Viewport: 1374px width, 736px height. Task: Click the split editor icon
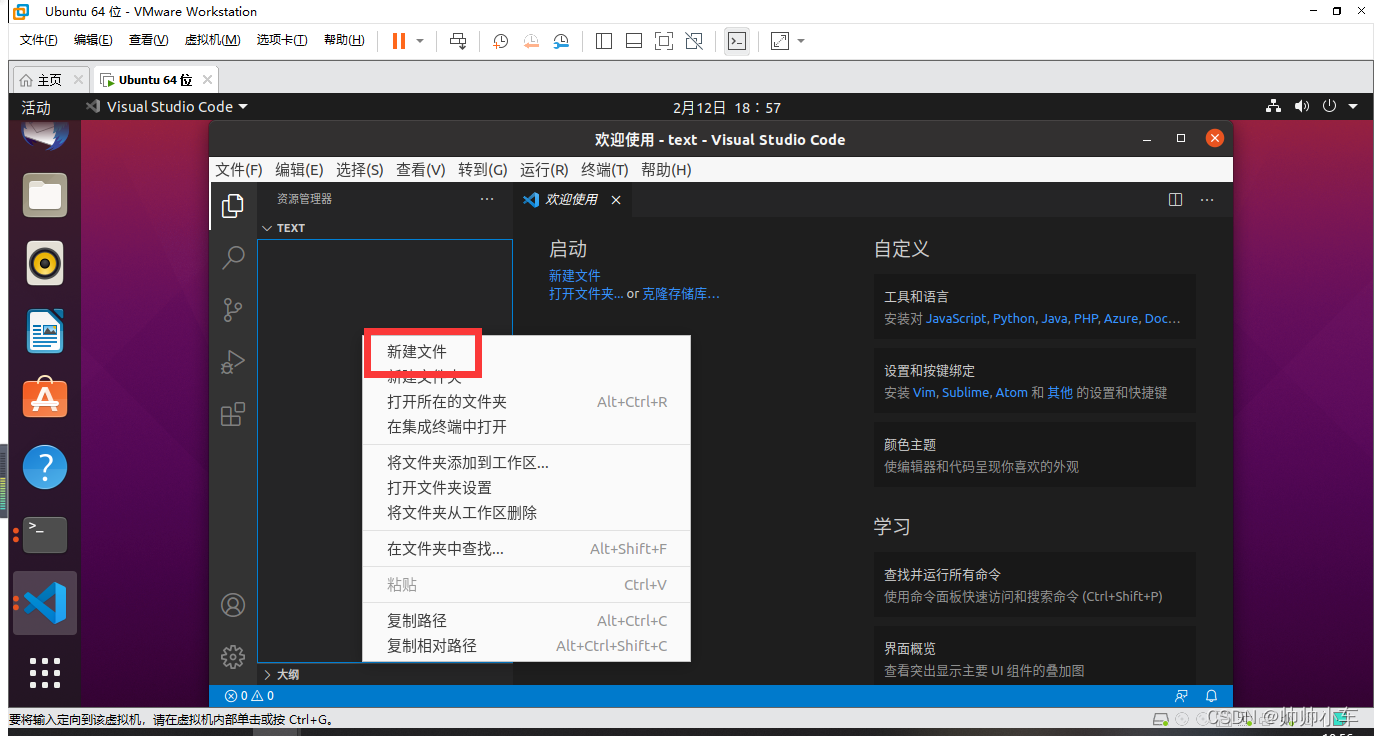tap(1176, 199)
